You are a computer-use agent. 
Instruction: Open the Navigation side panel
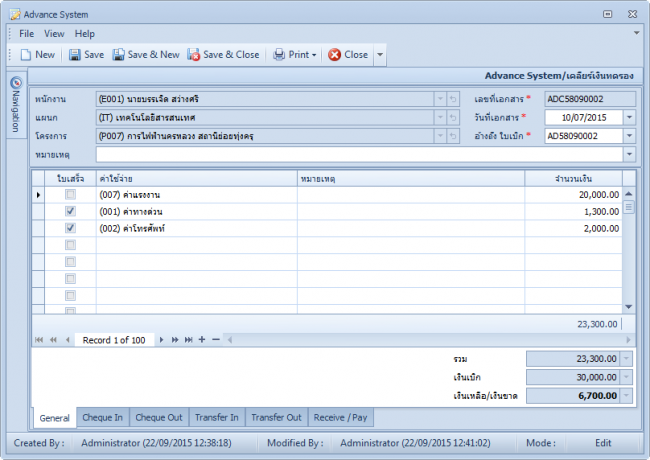[16, 105]
